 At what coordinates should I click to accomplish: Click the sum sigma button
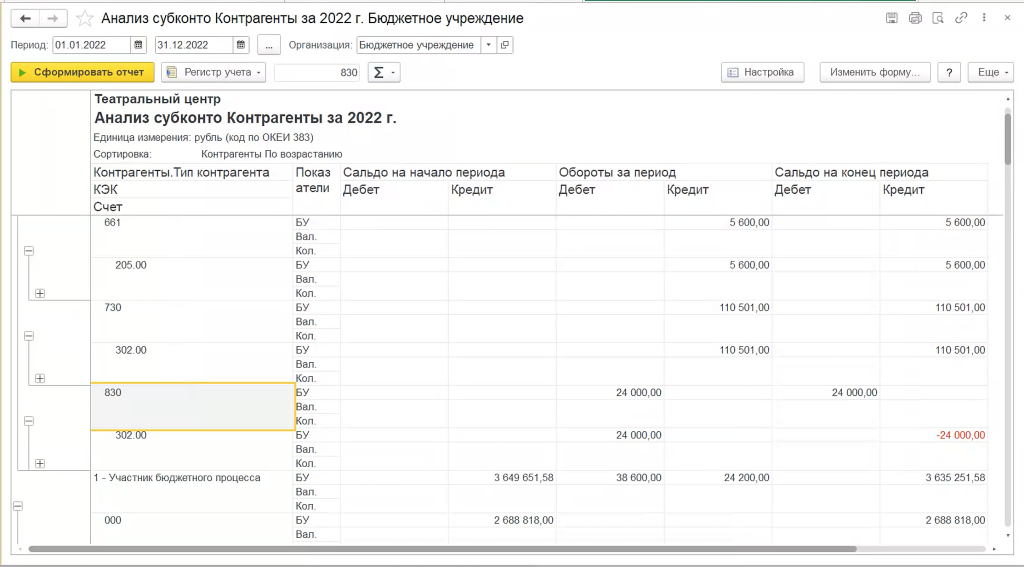383,72
